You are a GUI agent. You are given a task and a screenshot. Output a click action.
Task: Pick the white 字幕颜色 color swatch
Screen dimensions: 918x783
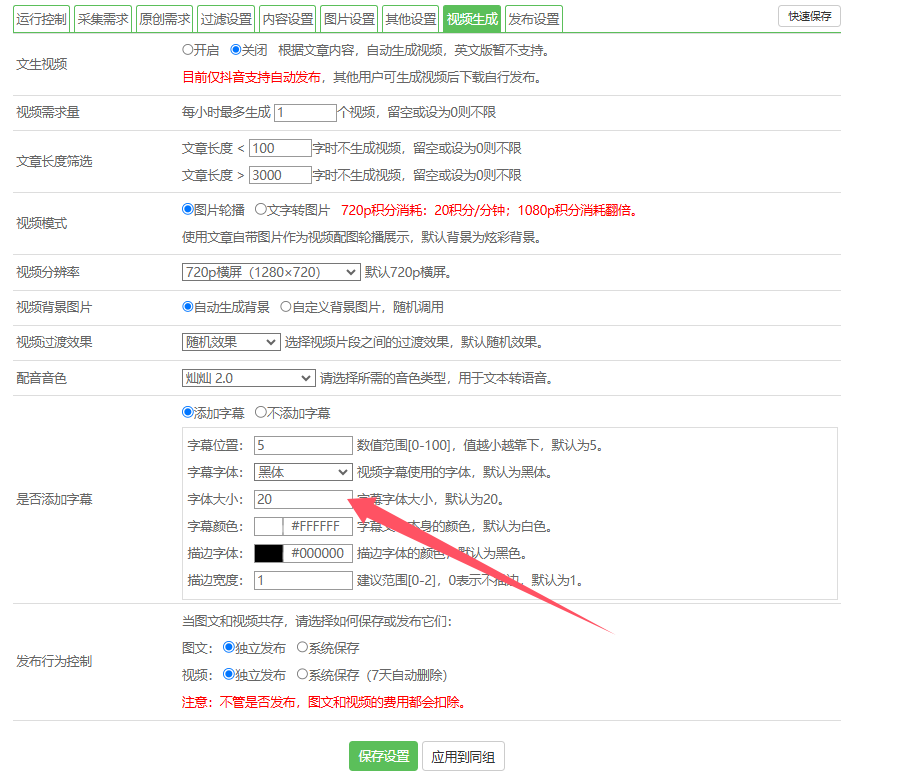269,526
